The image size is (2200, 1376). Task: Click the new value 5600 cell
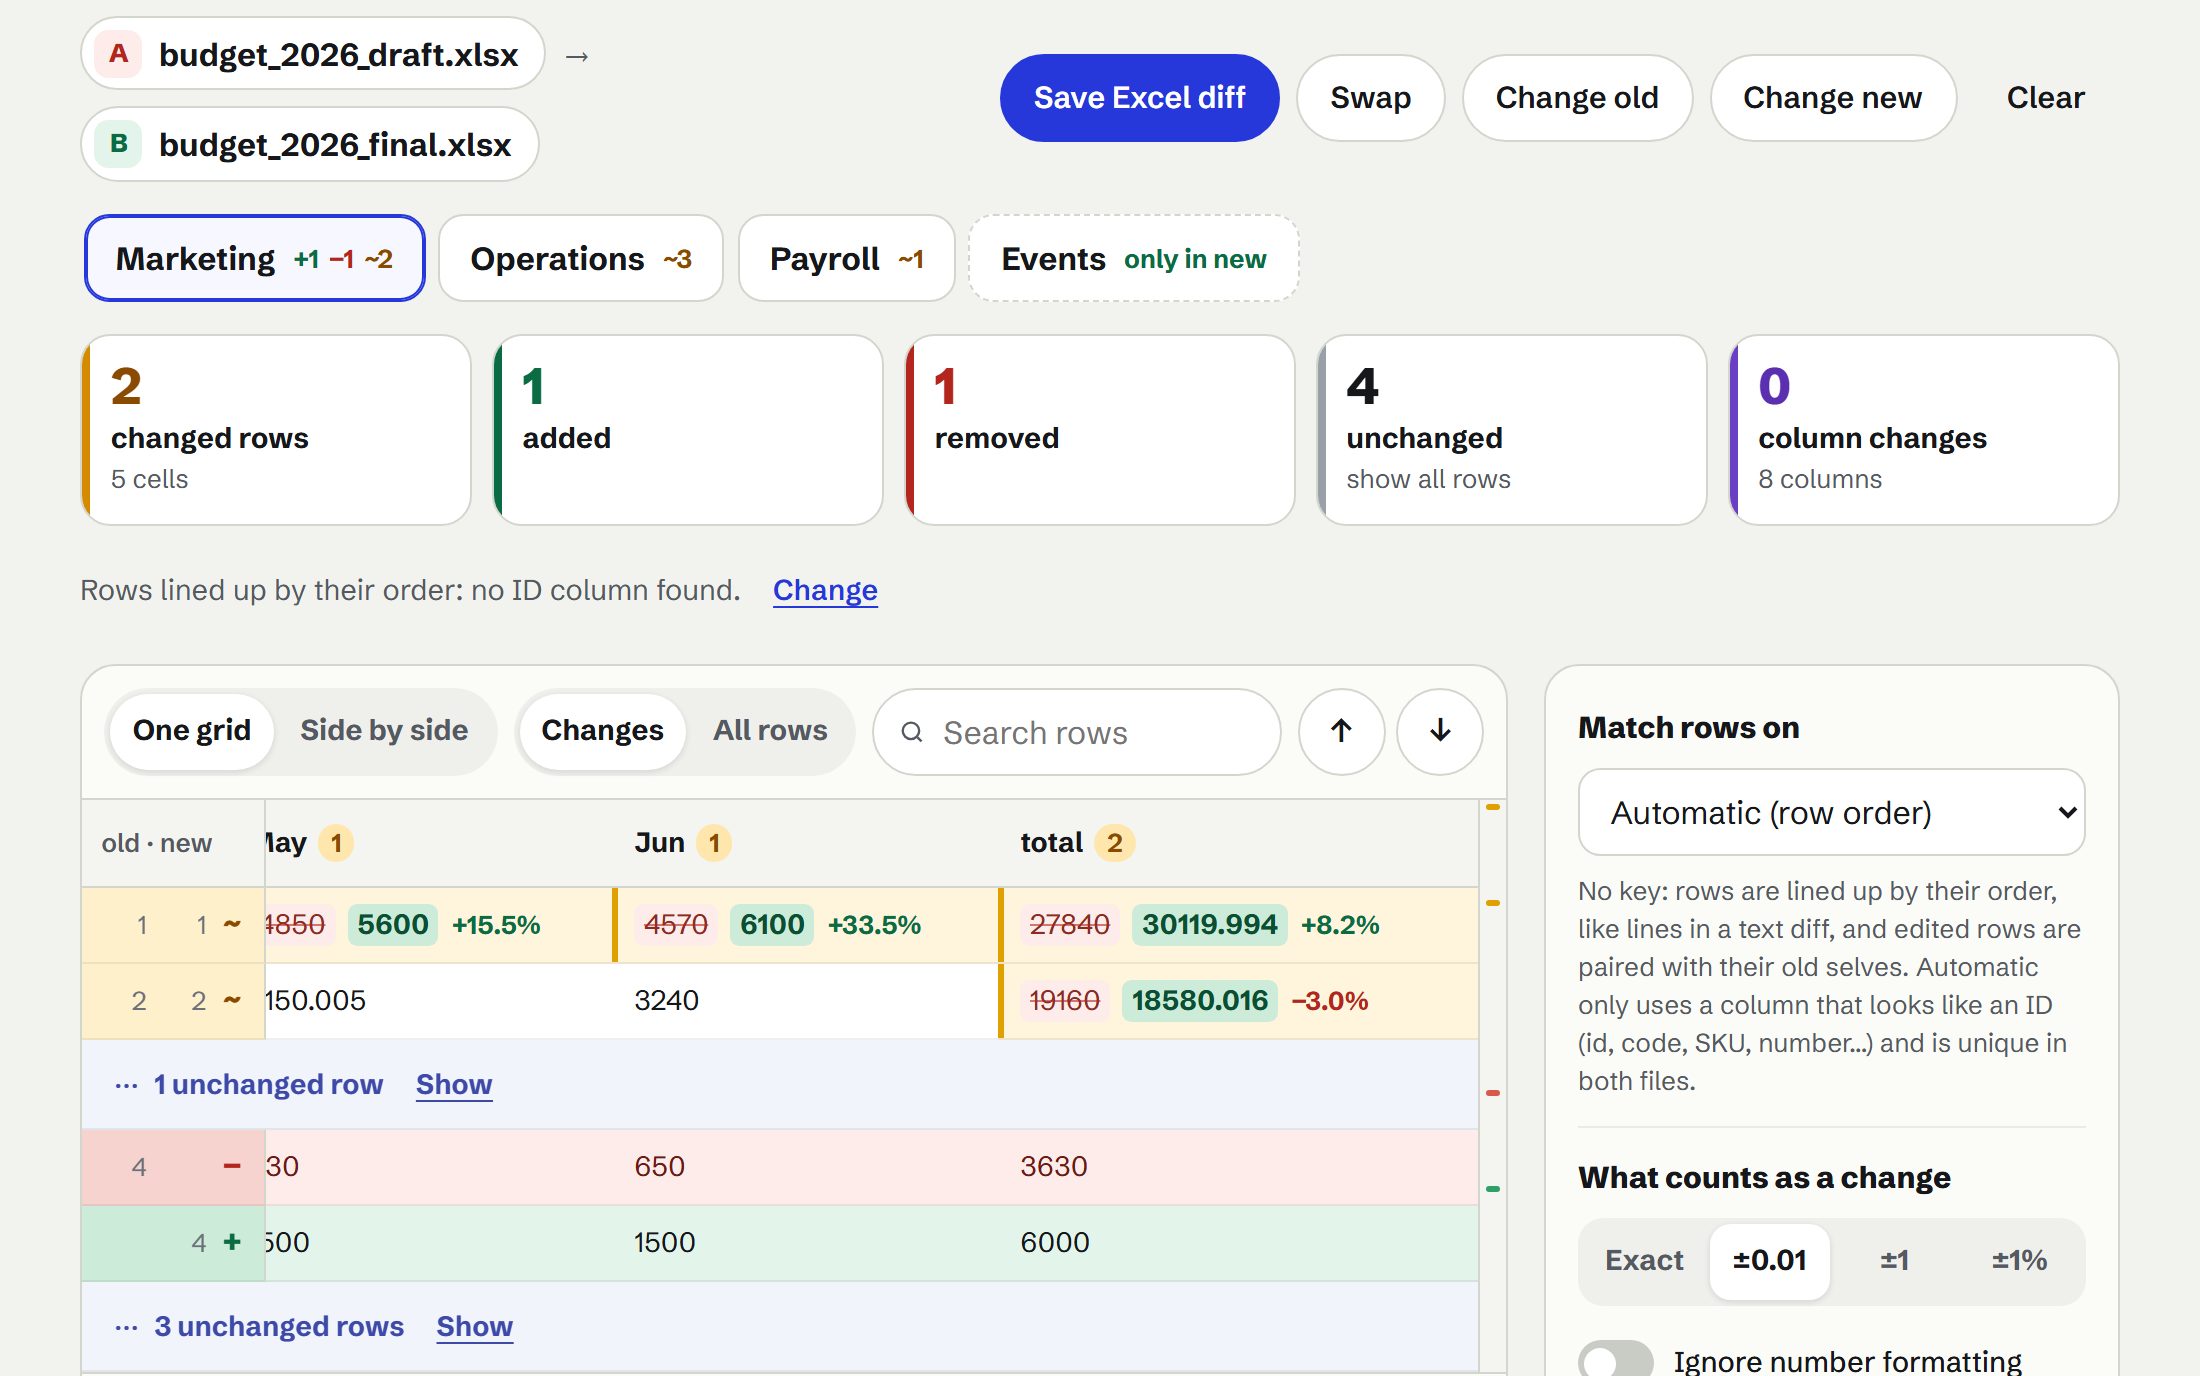pos(392,924)
